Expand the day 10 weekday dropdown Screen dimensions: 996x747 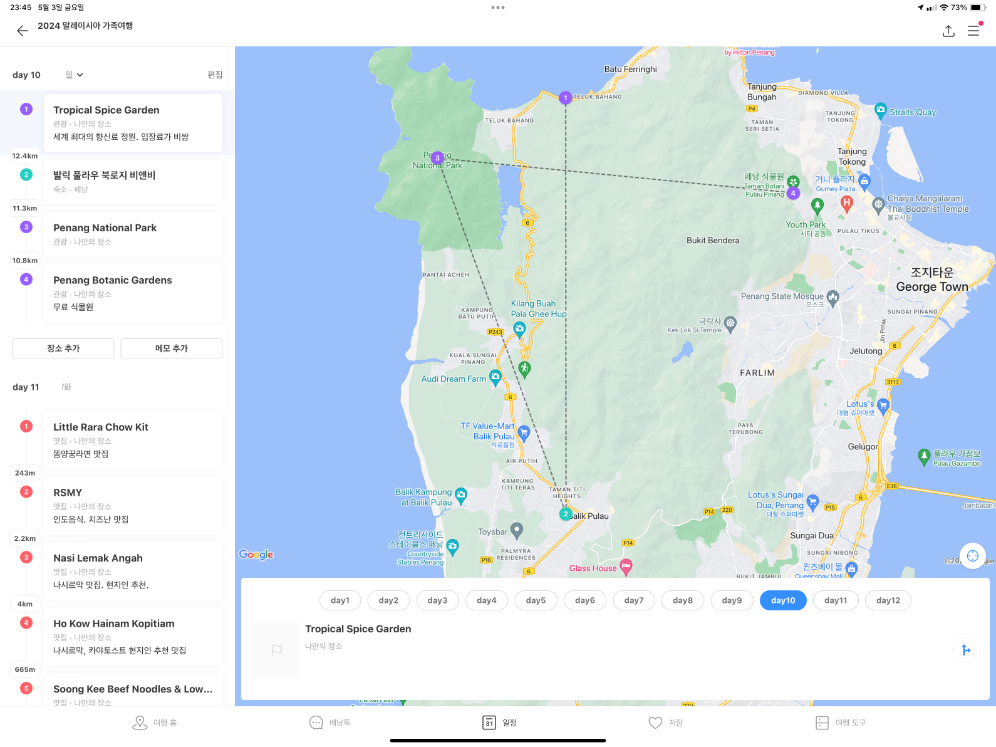(x=74, y=75)
